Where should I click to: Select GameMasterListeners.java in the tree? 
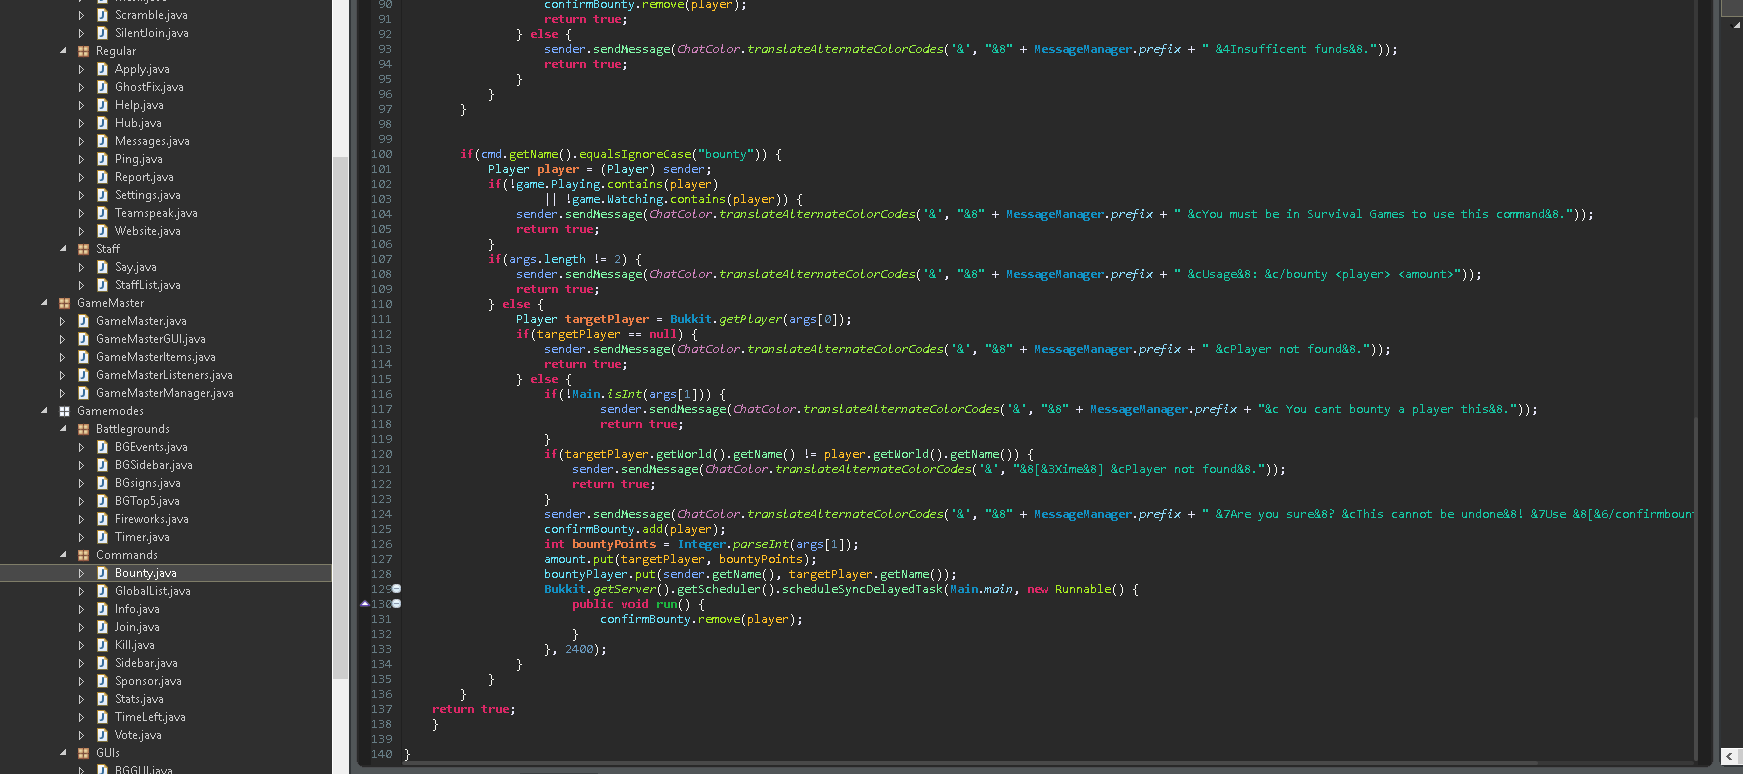(164, 375)
